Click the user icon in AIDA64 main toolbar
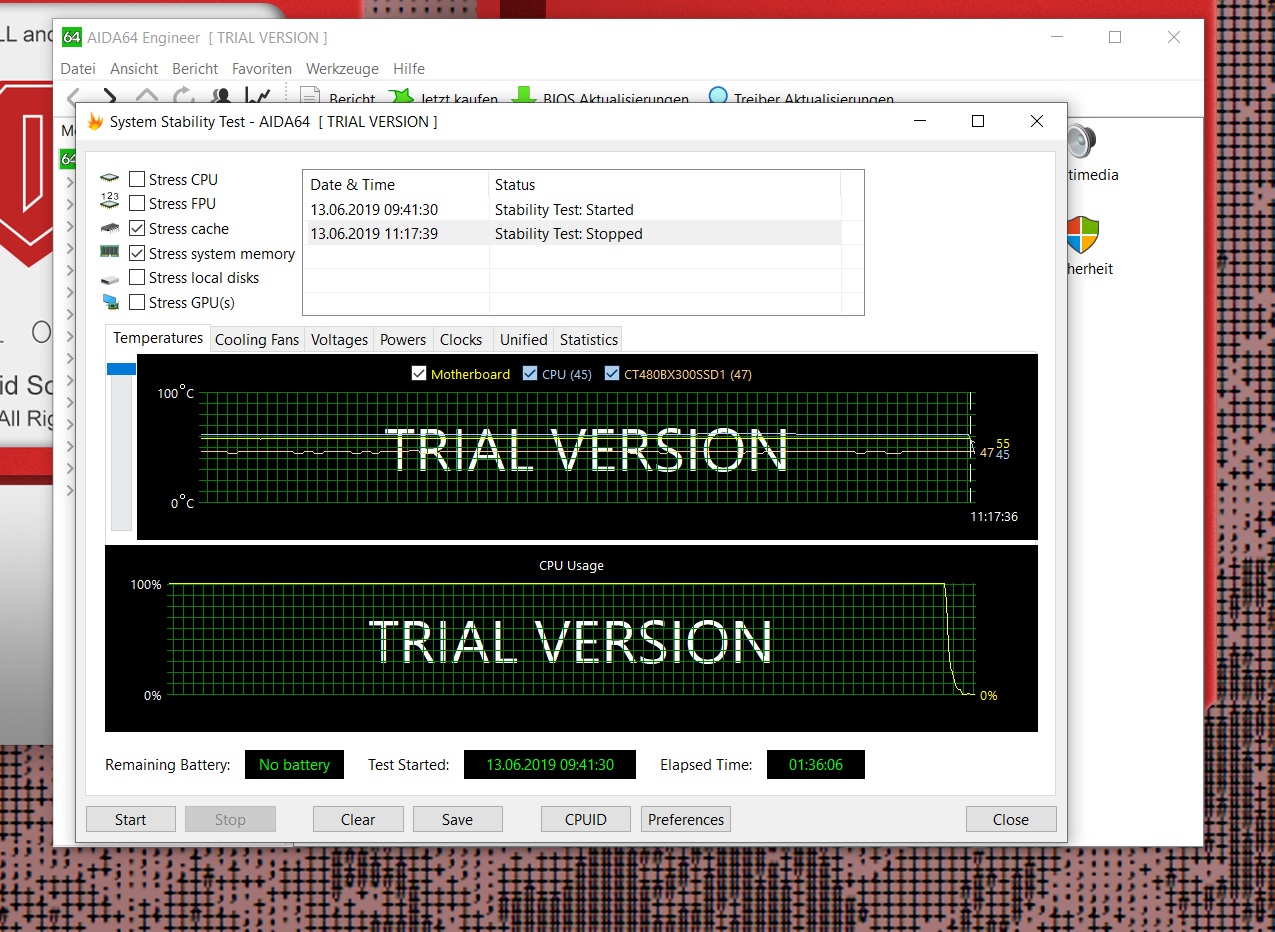 click(221, 97)
